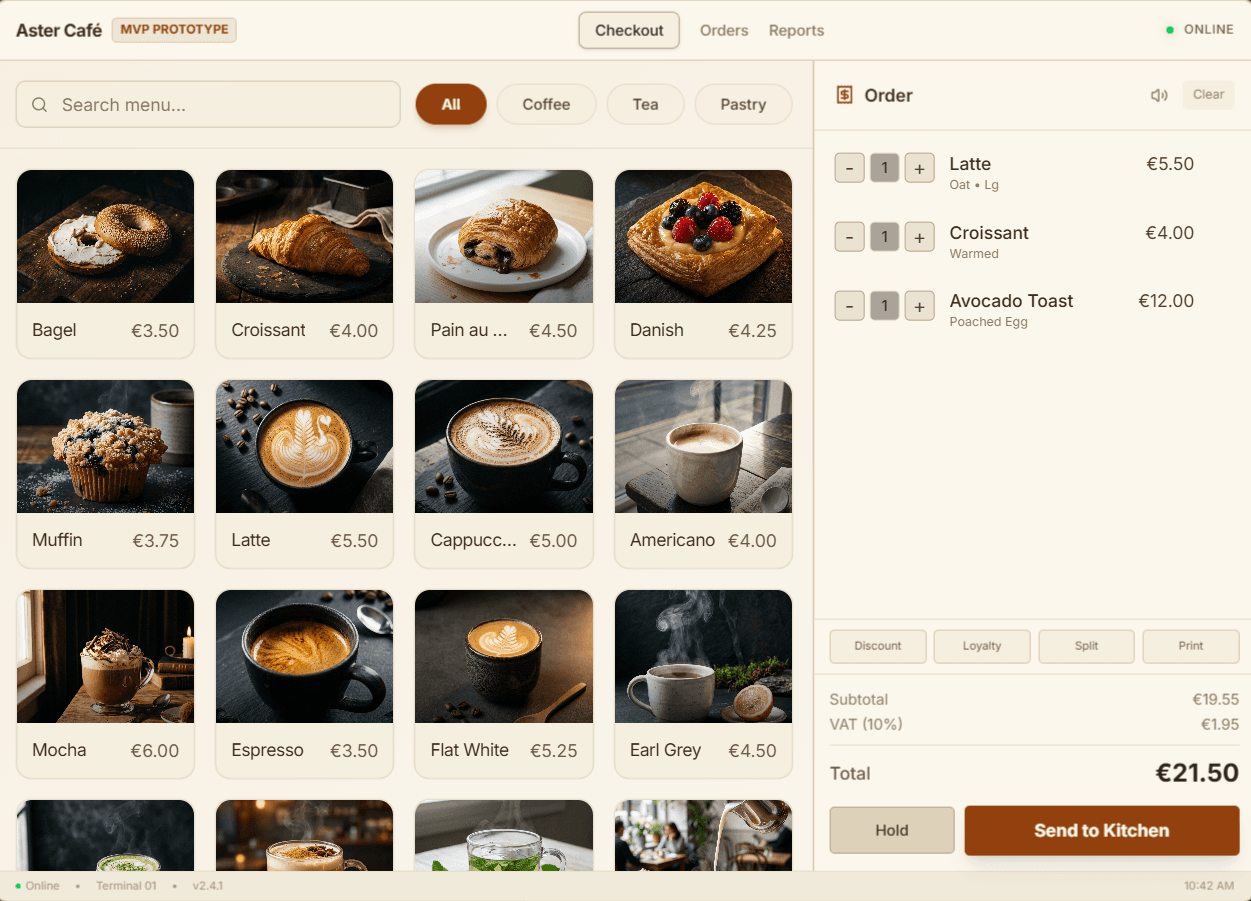
Task: Send the order to Kitchen
Action: pos(1102,830)
